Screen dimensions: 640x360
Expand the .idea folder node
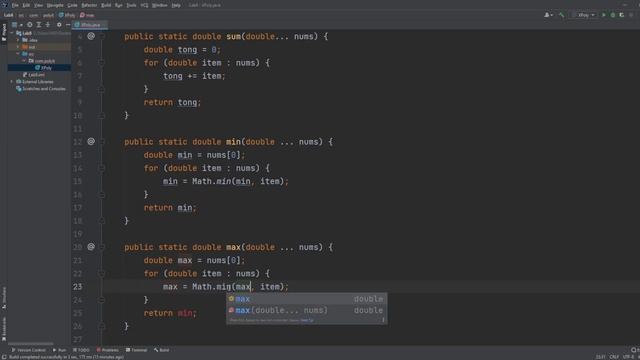[x=18, y=40]
